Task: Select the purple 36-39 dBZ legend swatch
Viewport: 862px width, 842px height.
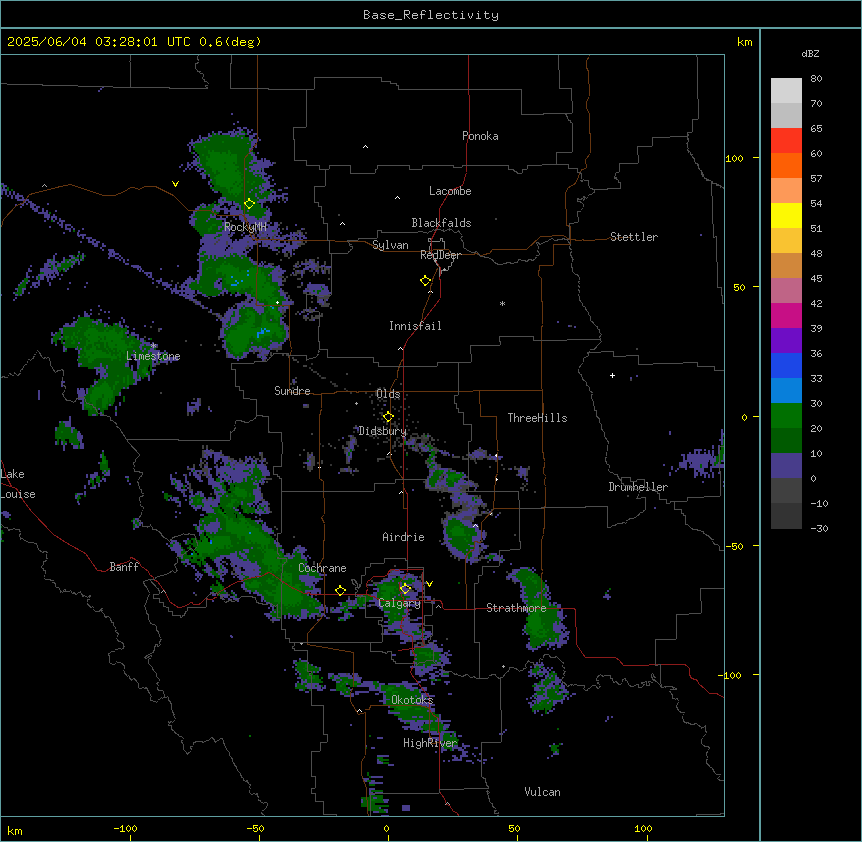Action: (786, 340)
